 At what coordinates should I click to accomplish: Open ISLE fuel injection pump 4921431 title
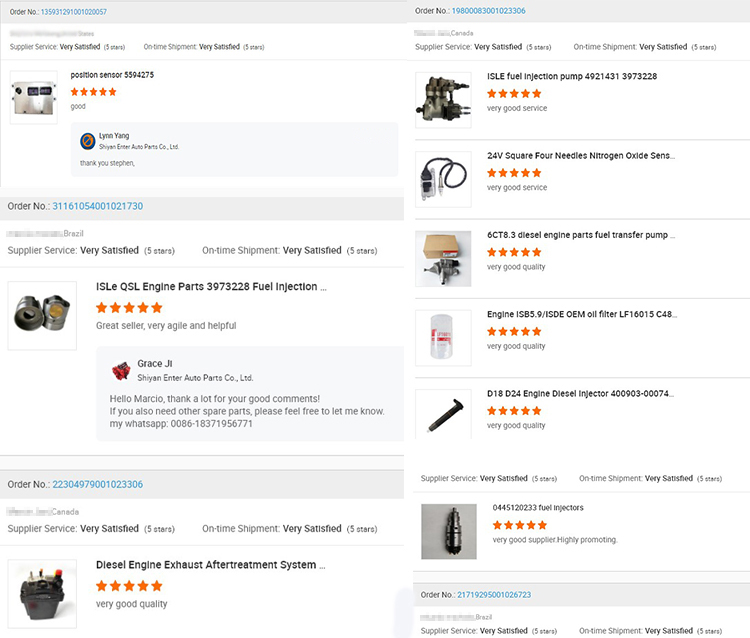click(x=571, y=76)
